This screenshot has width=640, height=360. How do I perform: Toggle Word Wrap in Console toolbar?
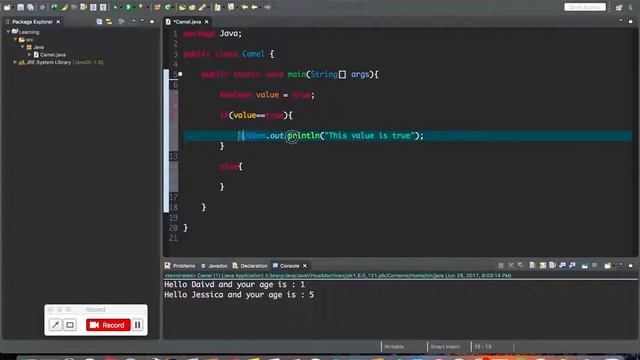click(552, 265)
